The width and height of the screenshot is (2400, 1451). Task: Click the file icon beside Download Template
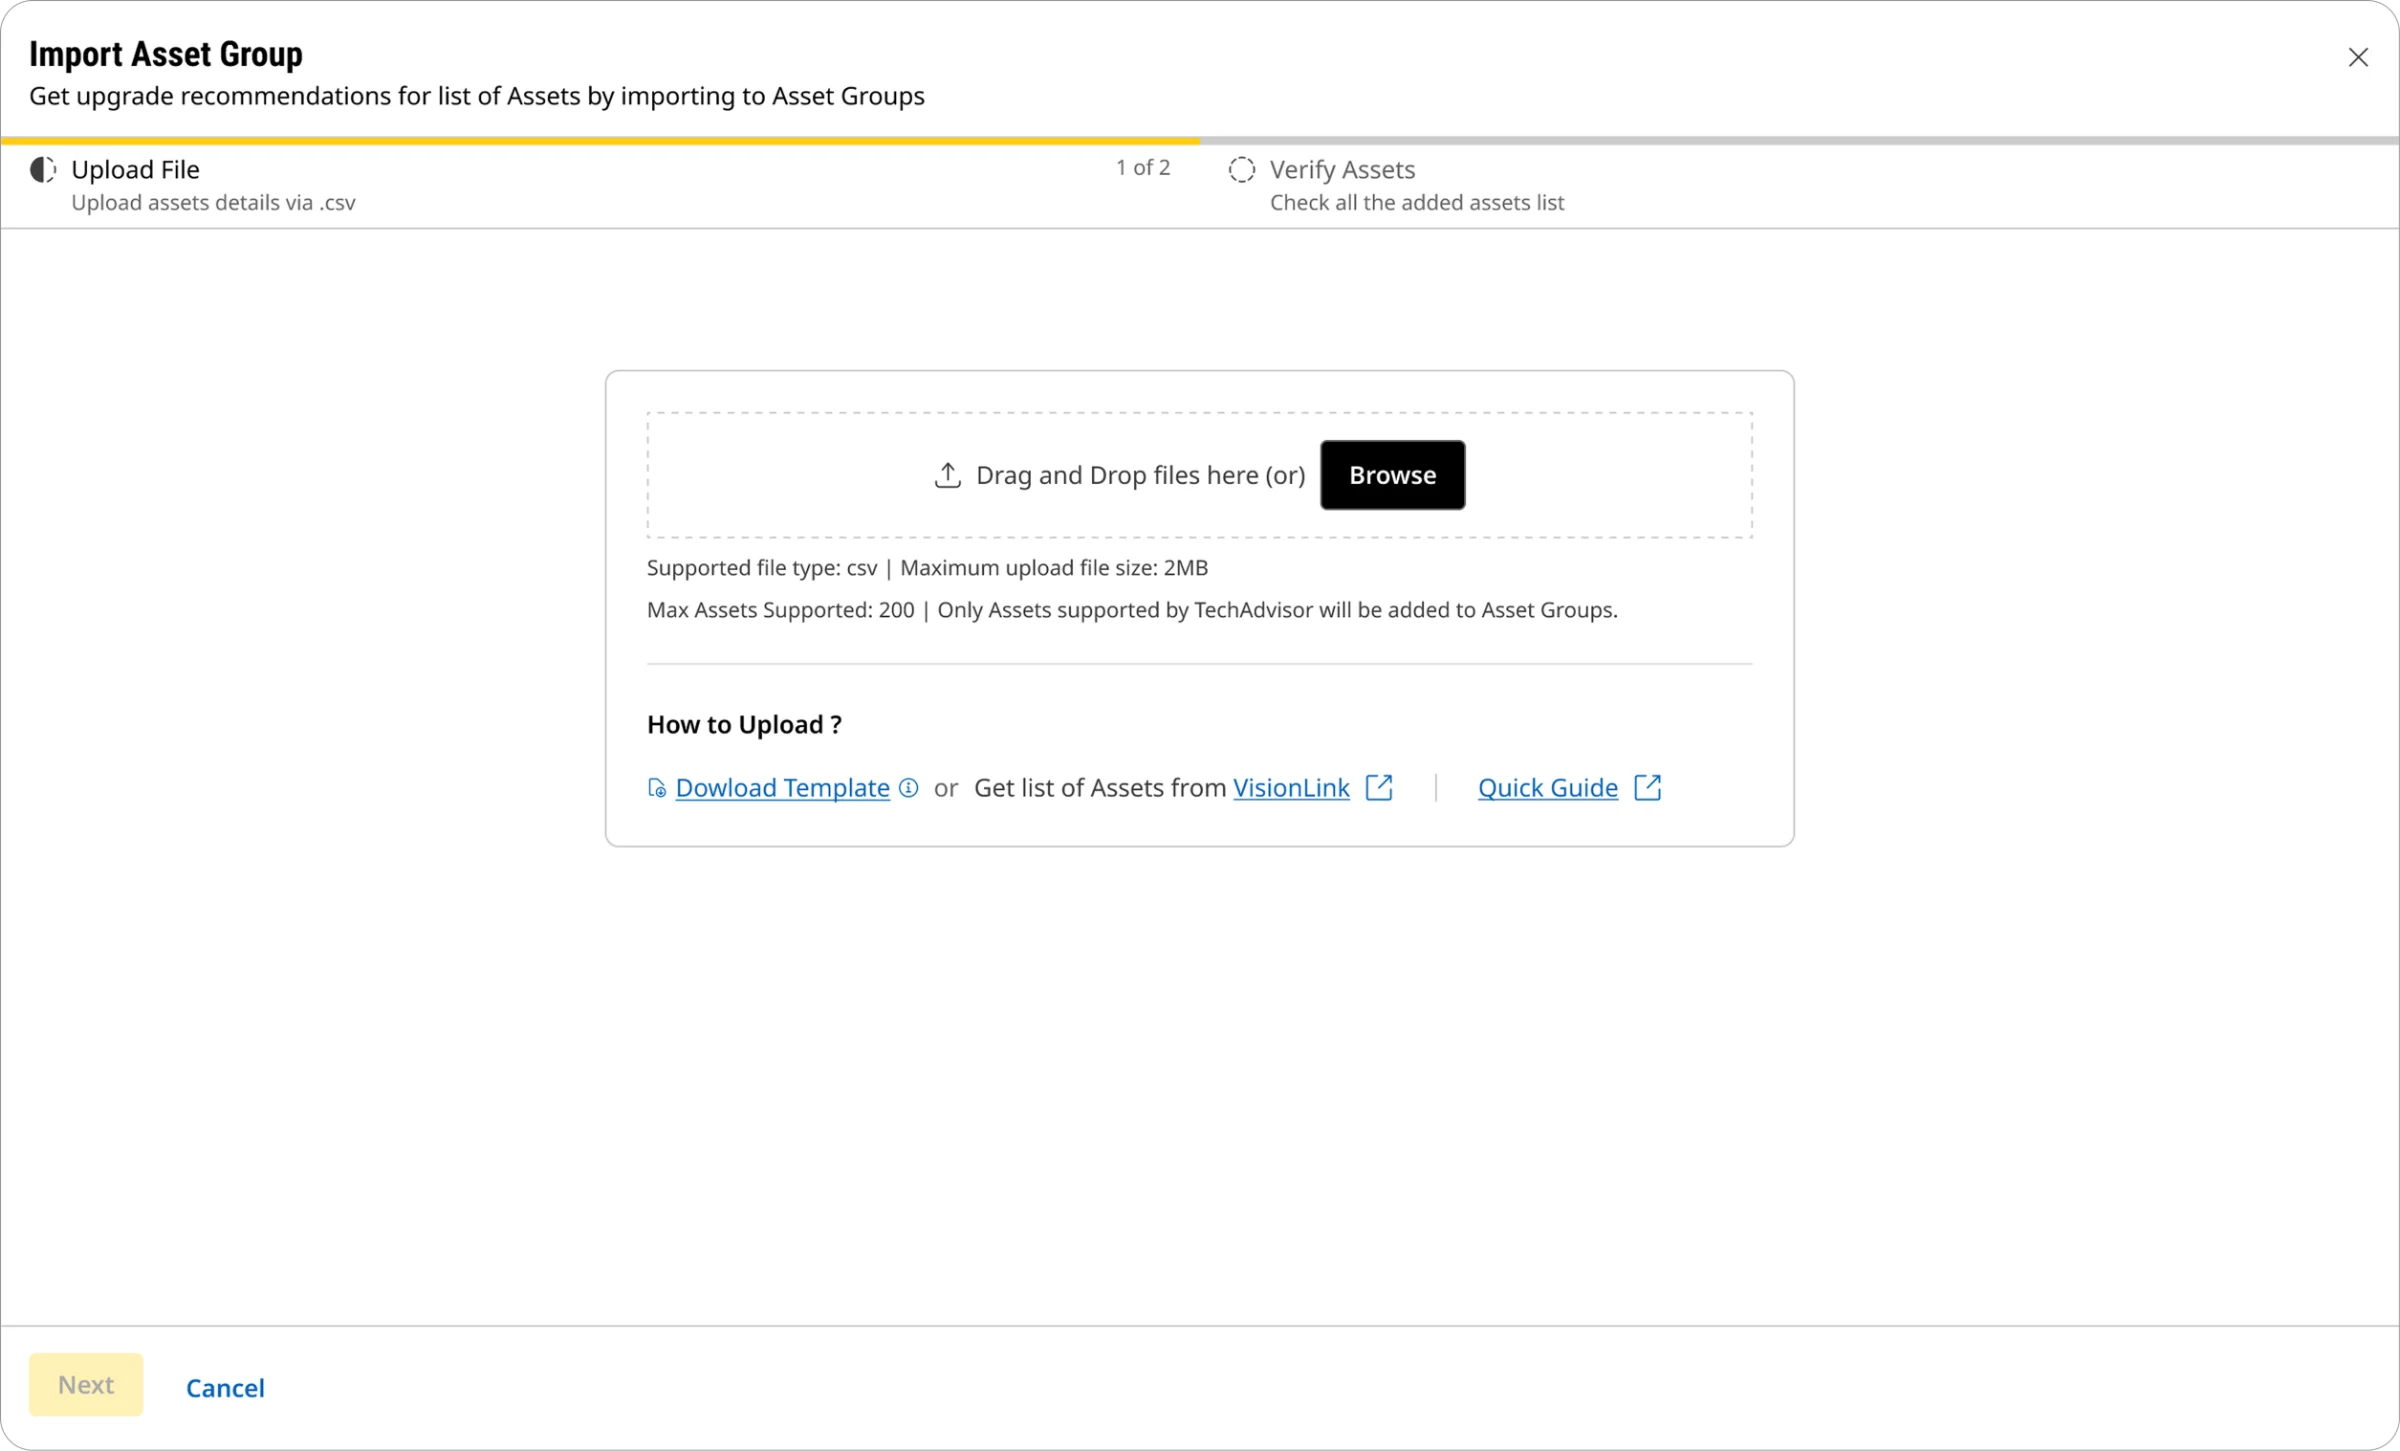(x=656, y=788)
